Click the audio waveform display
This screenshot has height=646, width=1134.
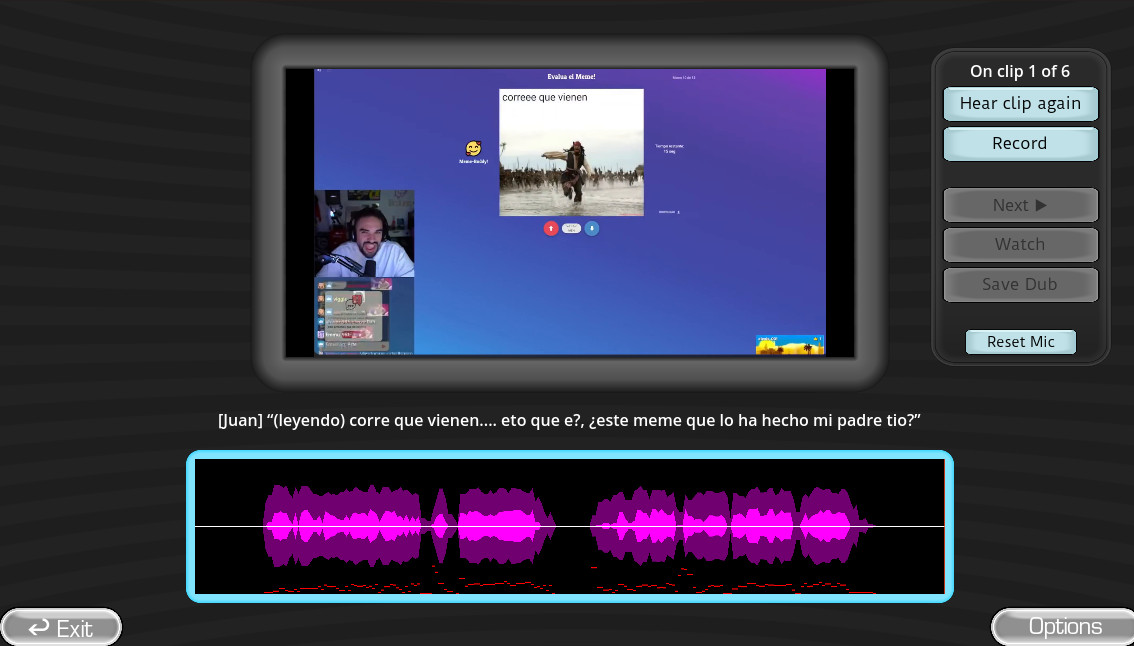(570, 527)
